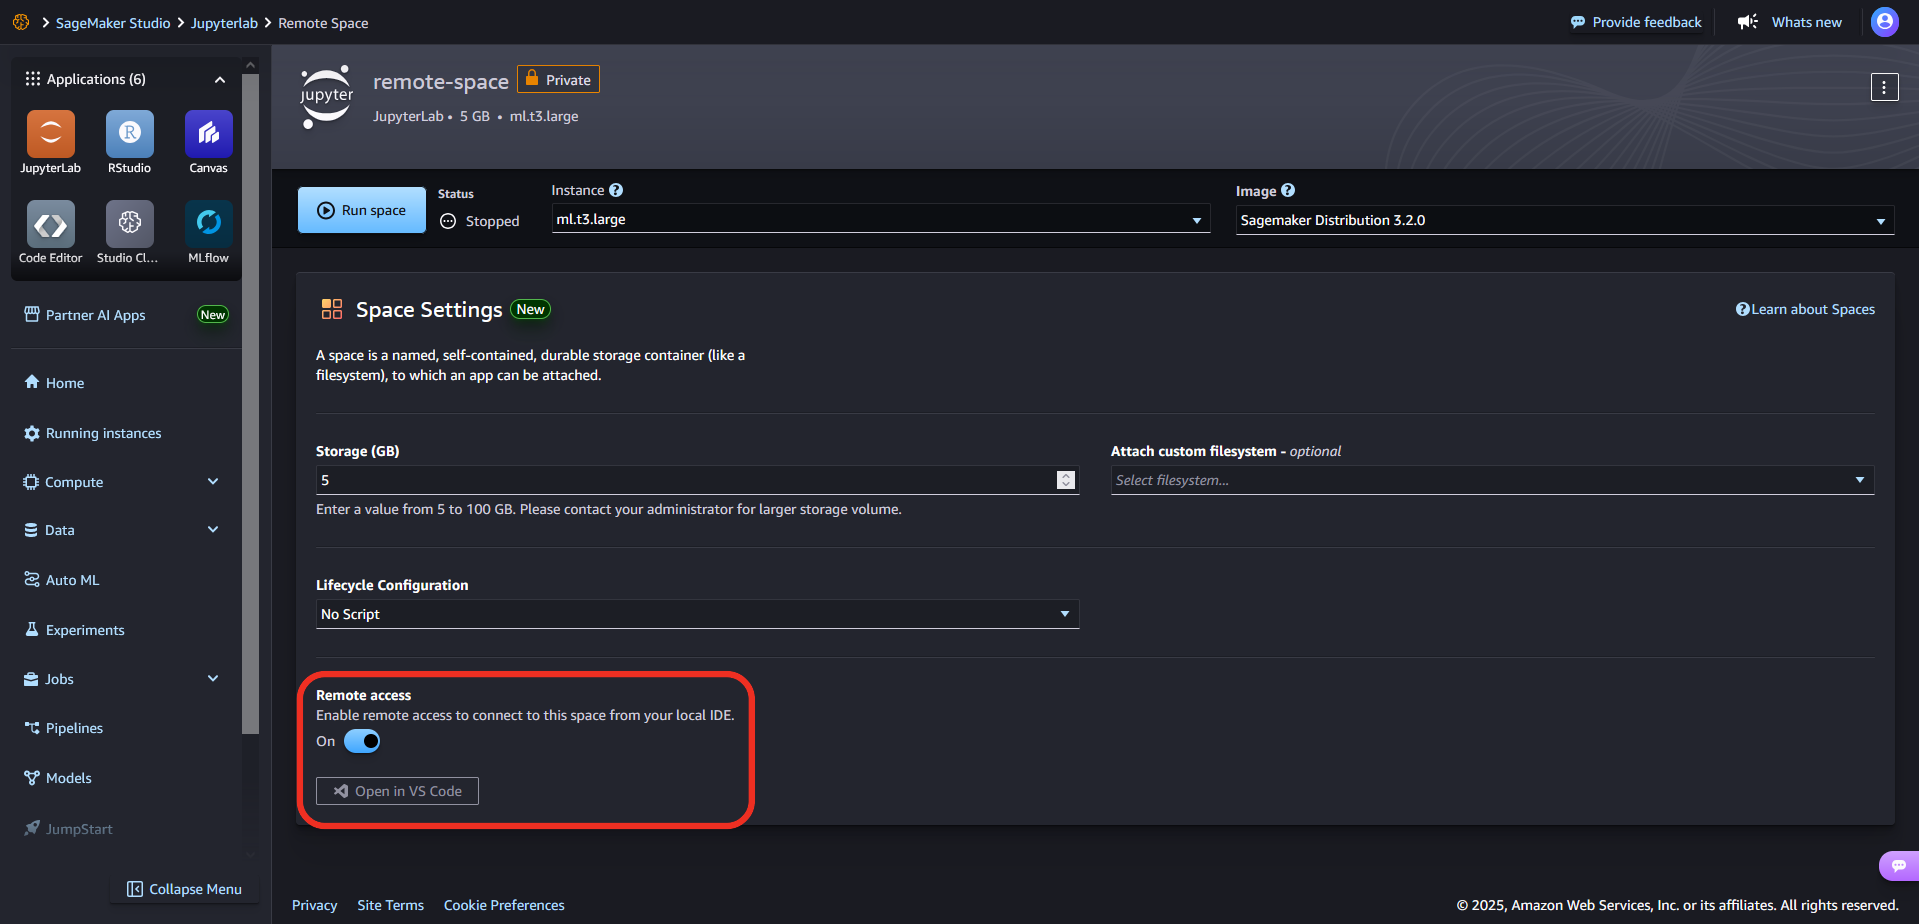Screen dimensions: 1919x924
Task: Expand the Jobs section chevron
Action: coord(213,678)
